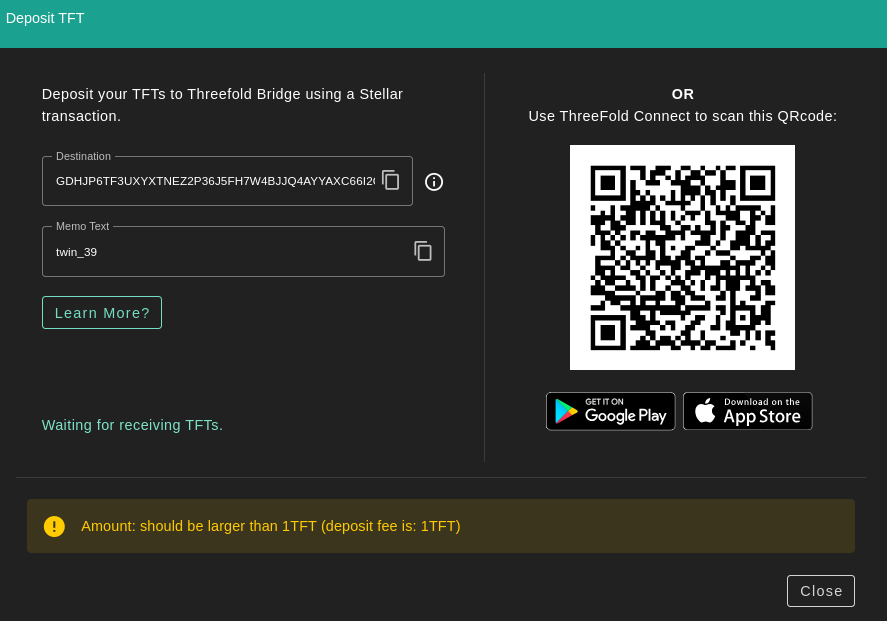The height and width of the screenshot is (621, 887).
Task: Click the deposit fee amount warning text
Action: coord(271,526)
